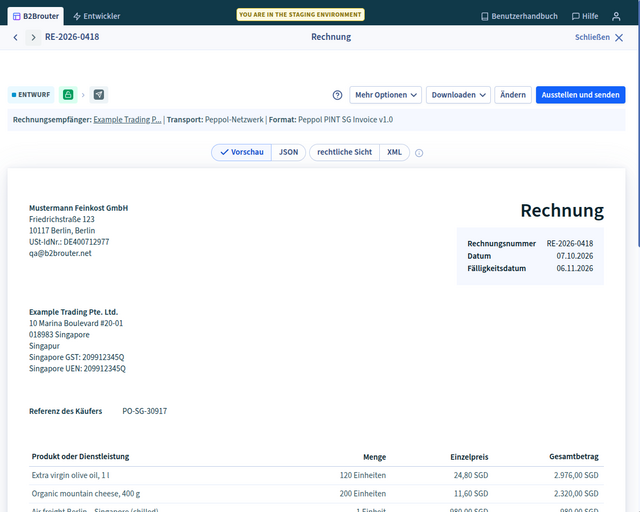This screenshot has height=512, width=640.
Task: Click the green lock status icon
Action: tap(68, 95)
